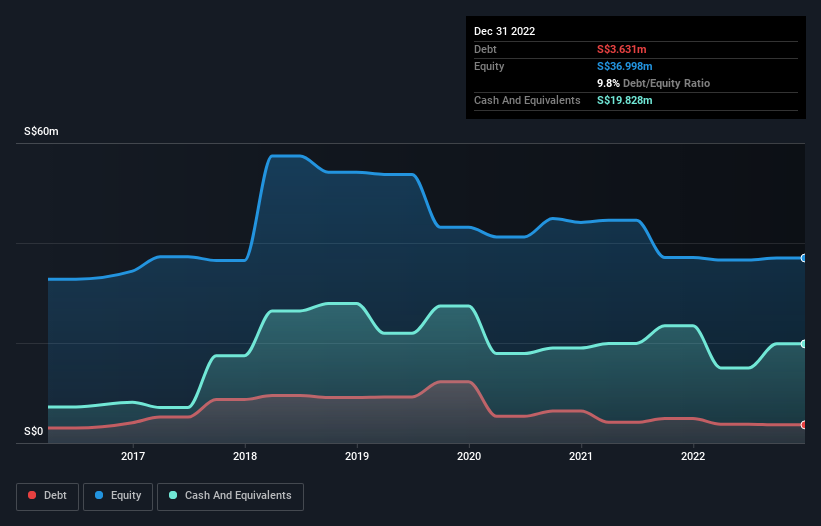Click the S$3.631m debt value
The height and width of the screenshot is (526, 821).
[622, 49]
